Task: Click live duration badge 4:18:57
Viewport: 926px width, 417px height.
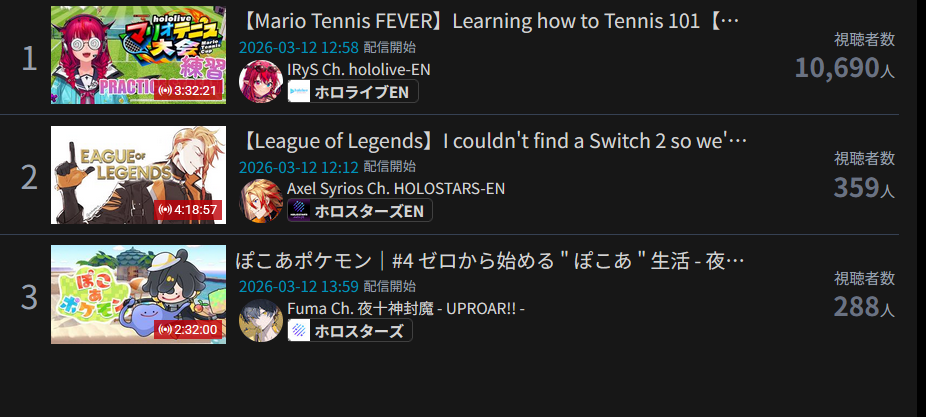Action: [x=188, y=210]
